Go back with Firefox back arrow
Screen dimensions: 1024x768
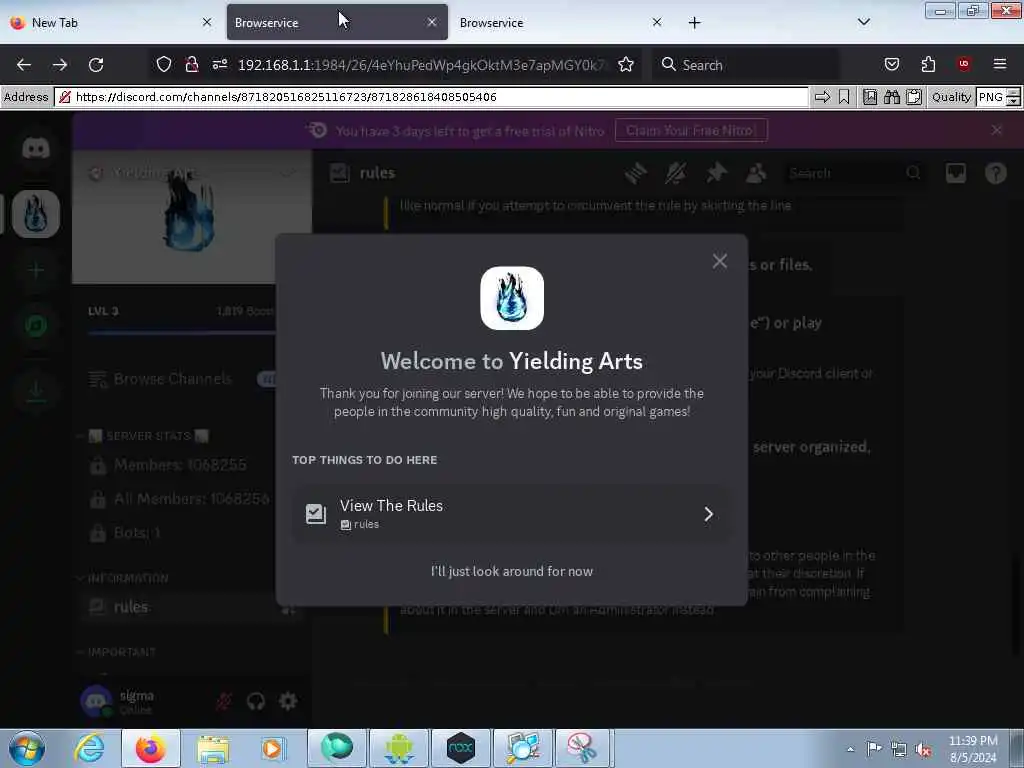24,65
